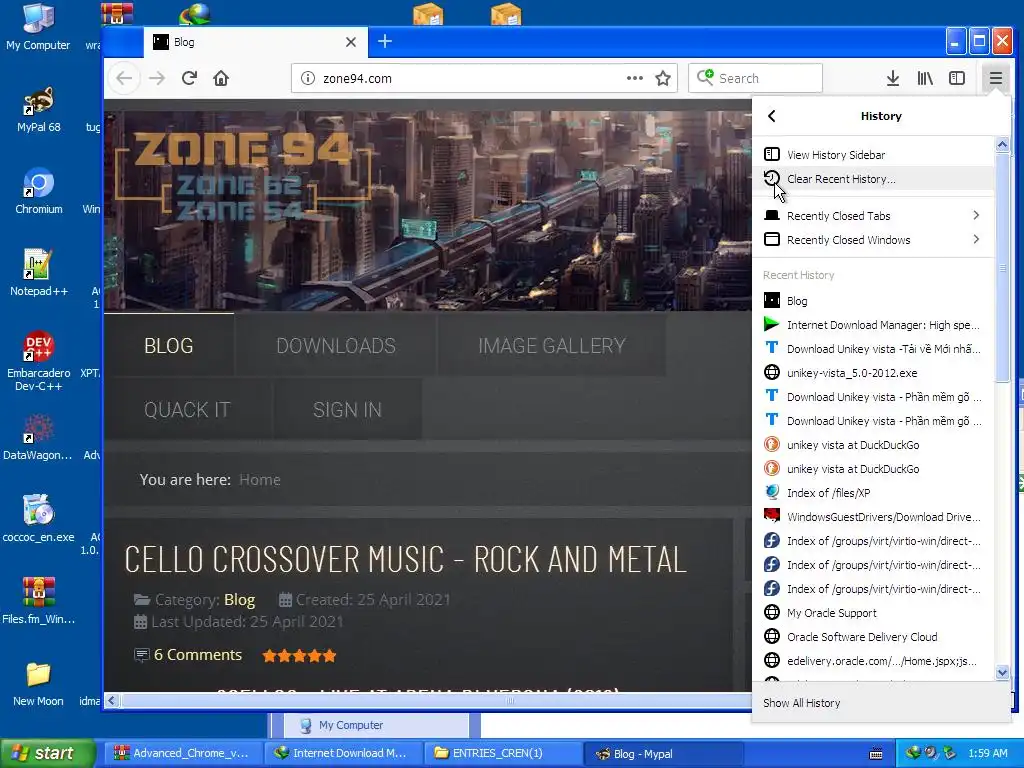Open IMAGE GALLERY navigation tab
This screenshot has width=1024, height=768.
[552, 345]
